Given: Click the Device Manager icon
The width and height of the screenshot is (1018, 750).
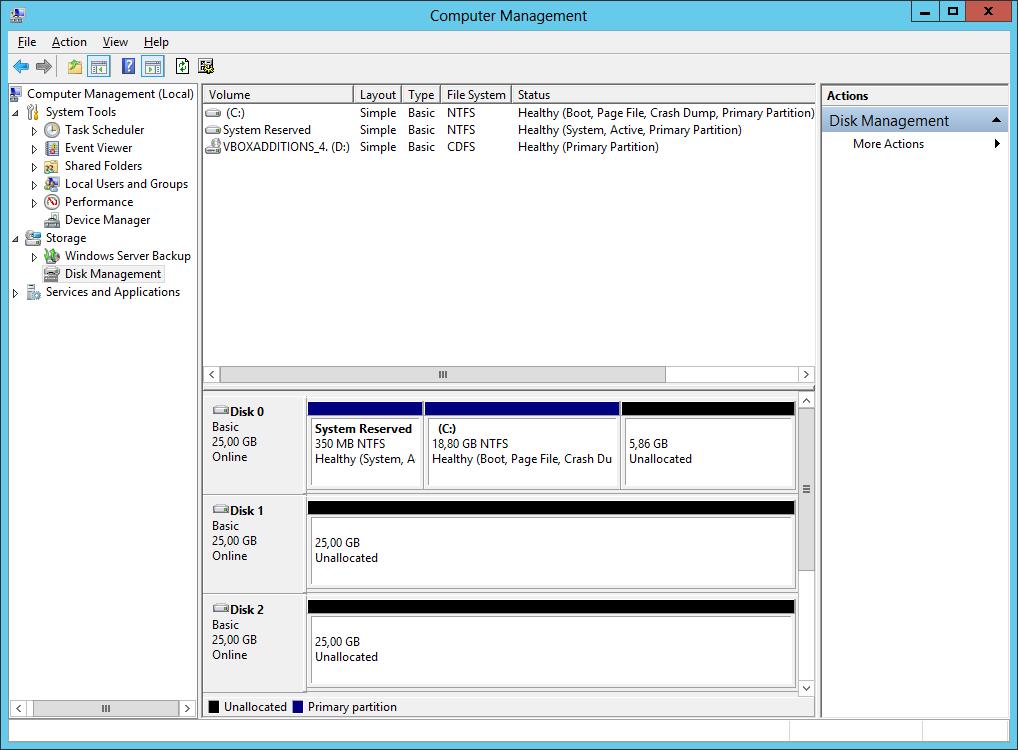Looking at the screenshot, I should click(52, 220).
